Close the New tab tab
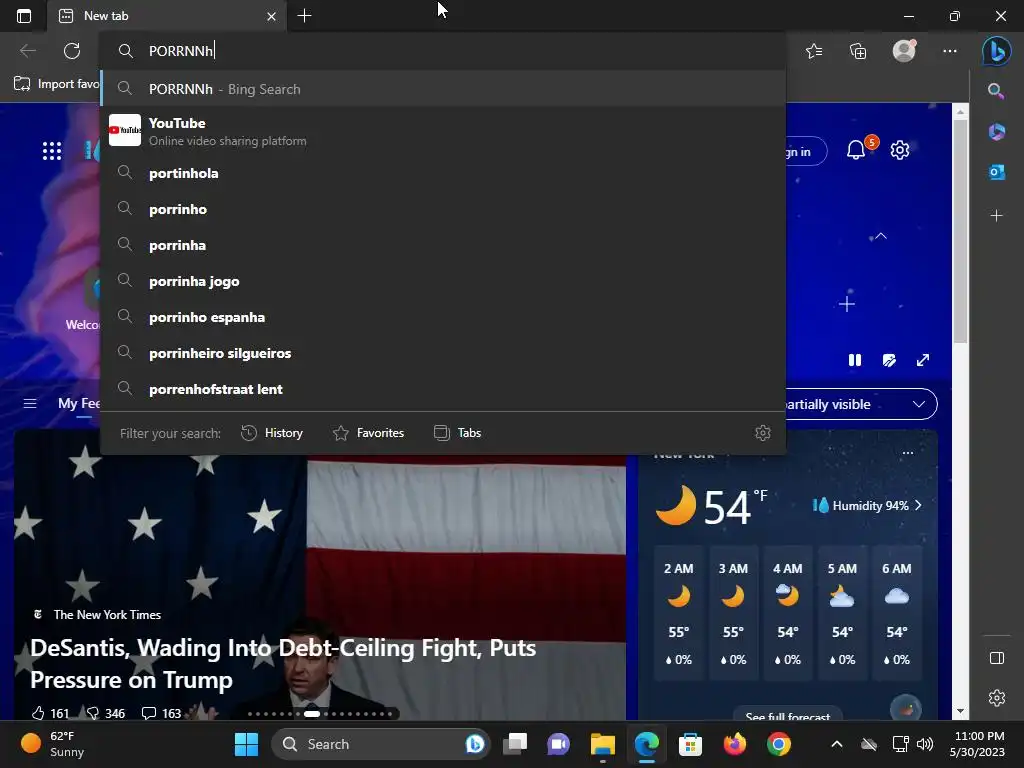The image size is (1024, 768). [x=271, y=16]
